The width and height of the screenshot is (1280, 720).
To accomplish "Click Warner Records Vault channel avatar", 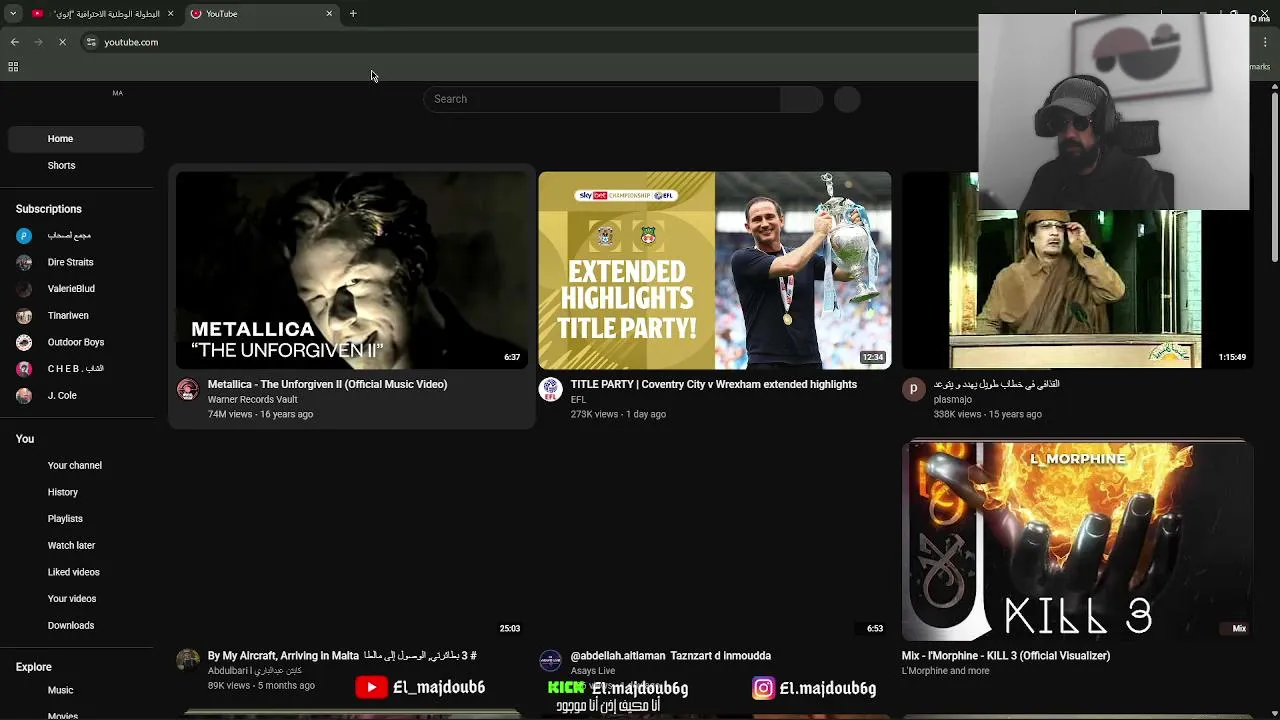I will [x=188, y=390].
